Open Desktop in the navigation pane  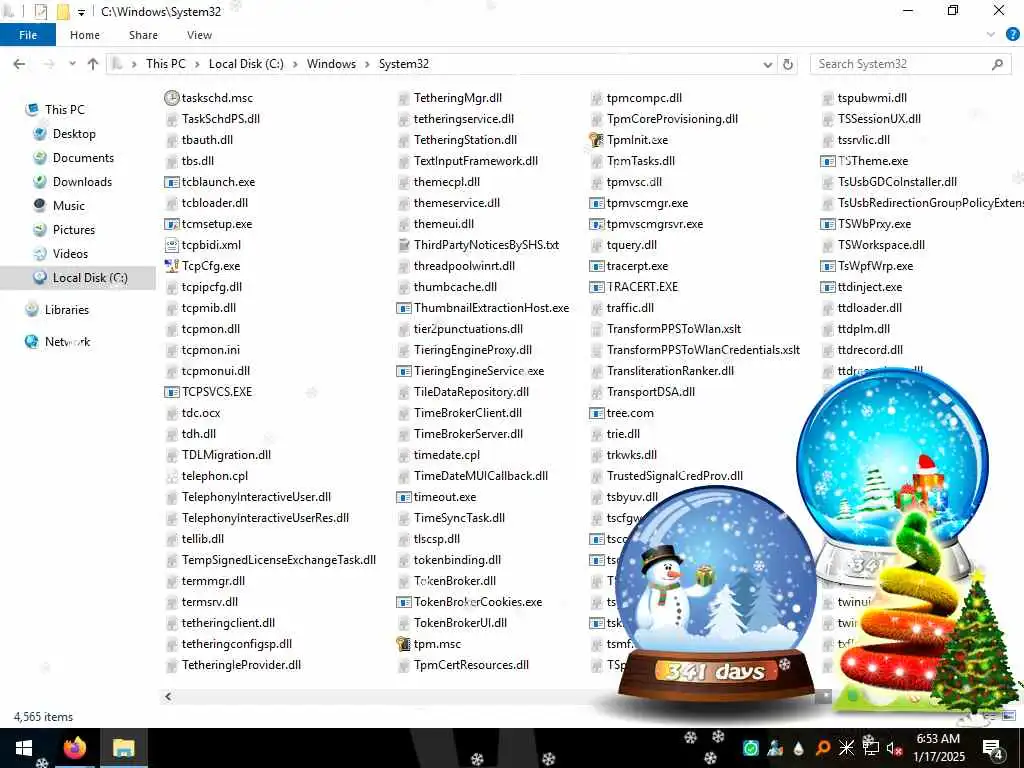point(74,134)
